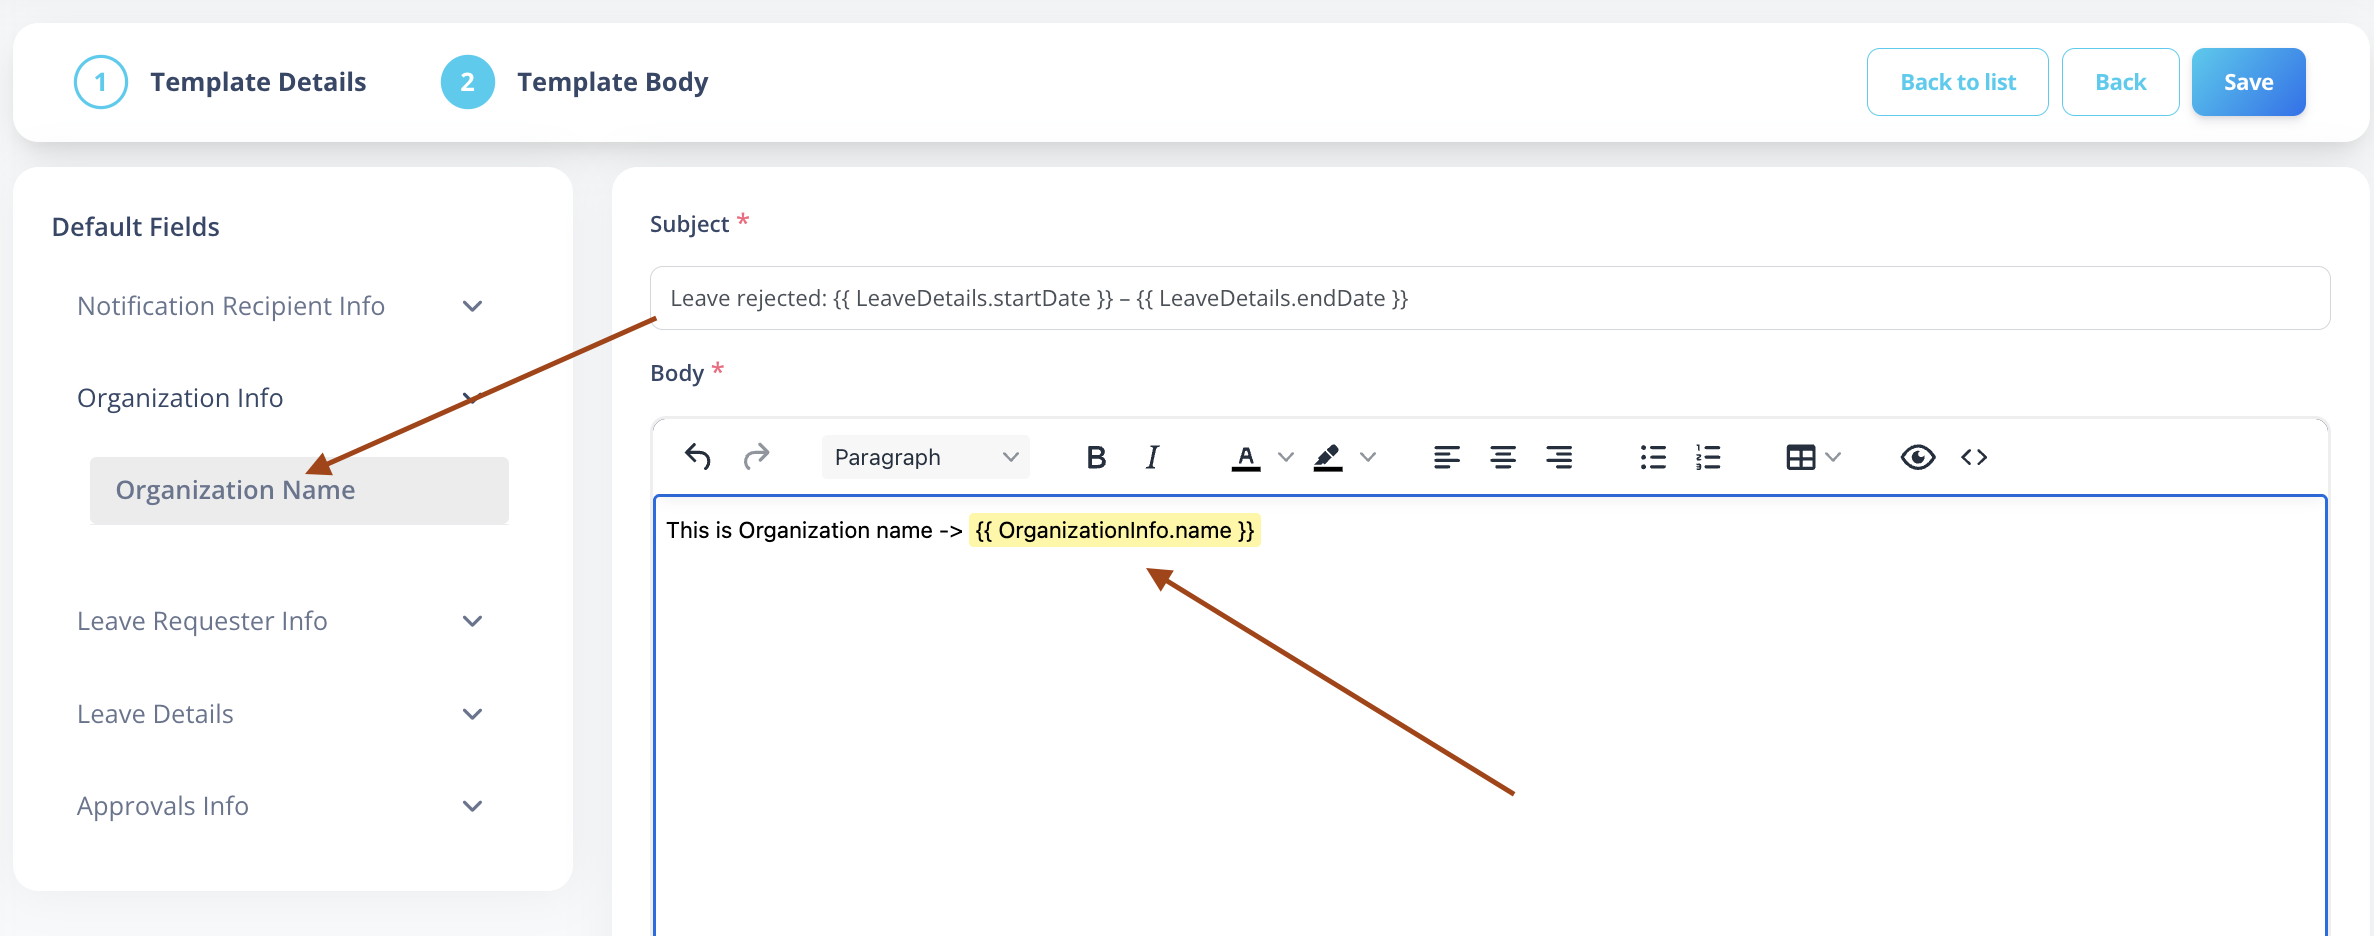
Task: Click the 'This is Organization name' text
Action: 799,530
